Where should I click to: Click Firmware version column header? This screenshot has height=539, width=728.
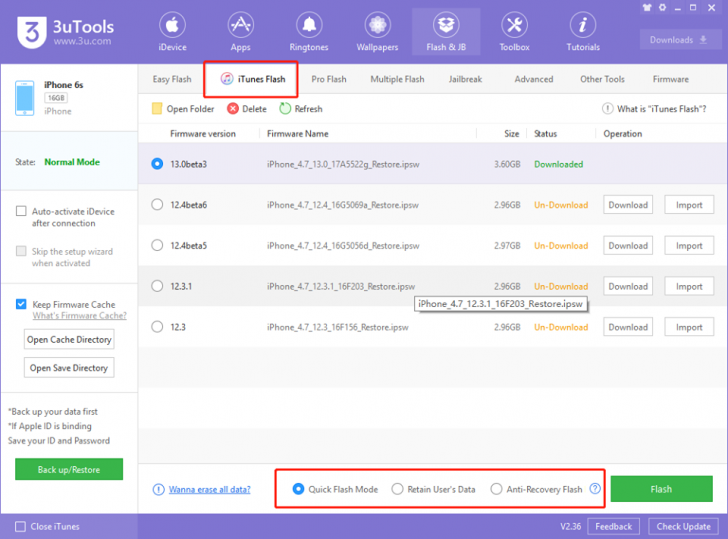(202, 134)
